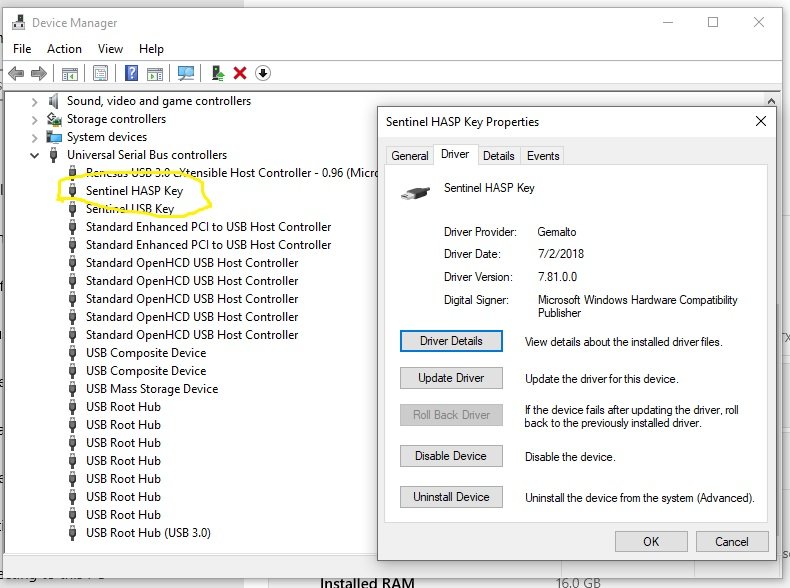Switch to the Events tab
The height and width of the screenshot is (588, 790).
point(543,155)
